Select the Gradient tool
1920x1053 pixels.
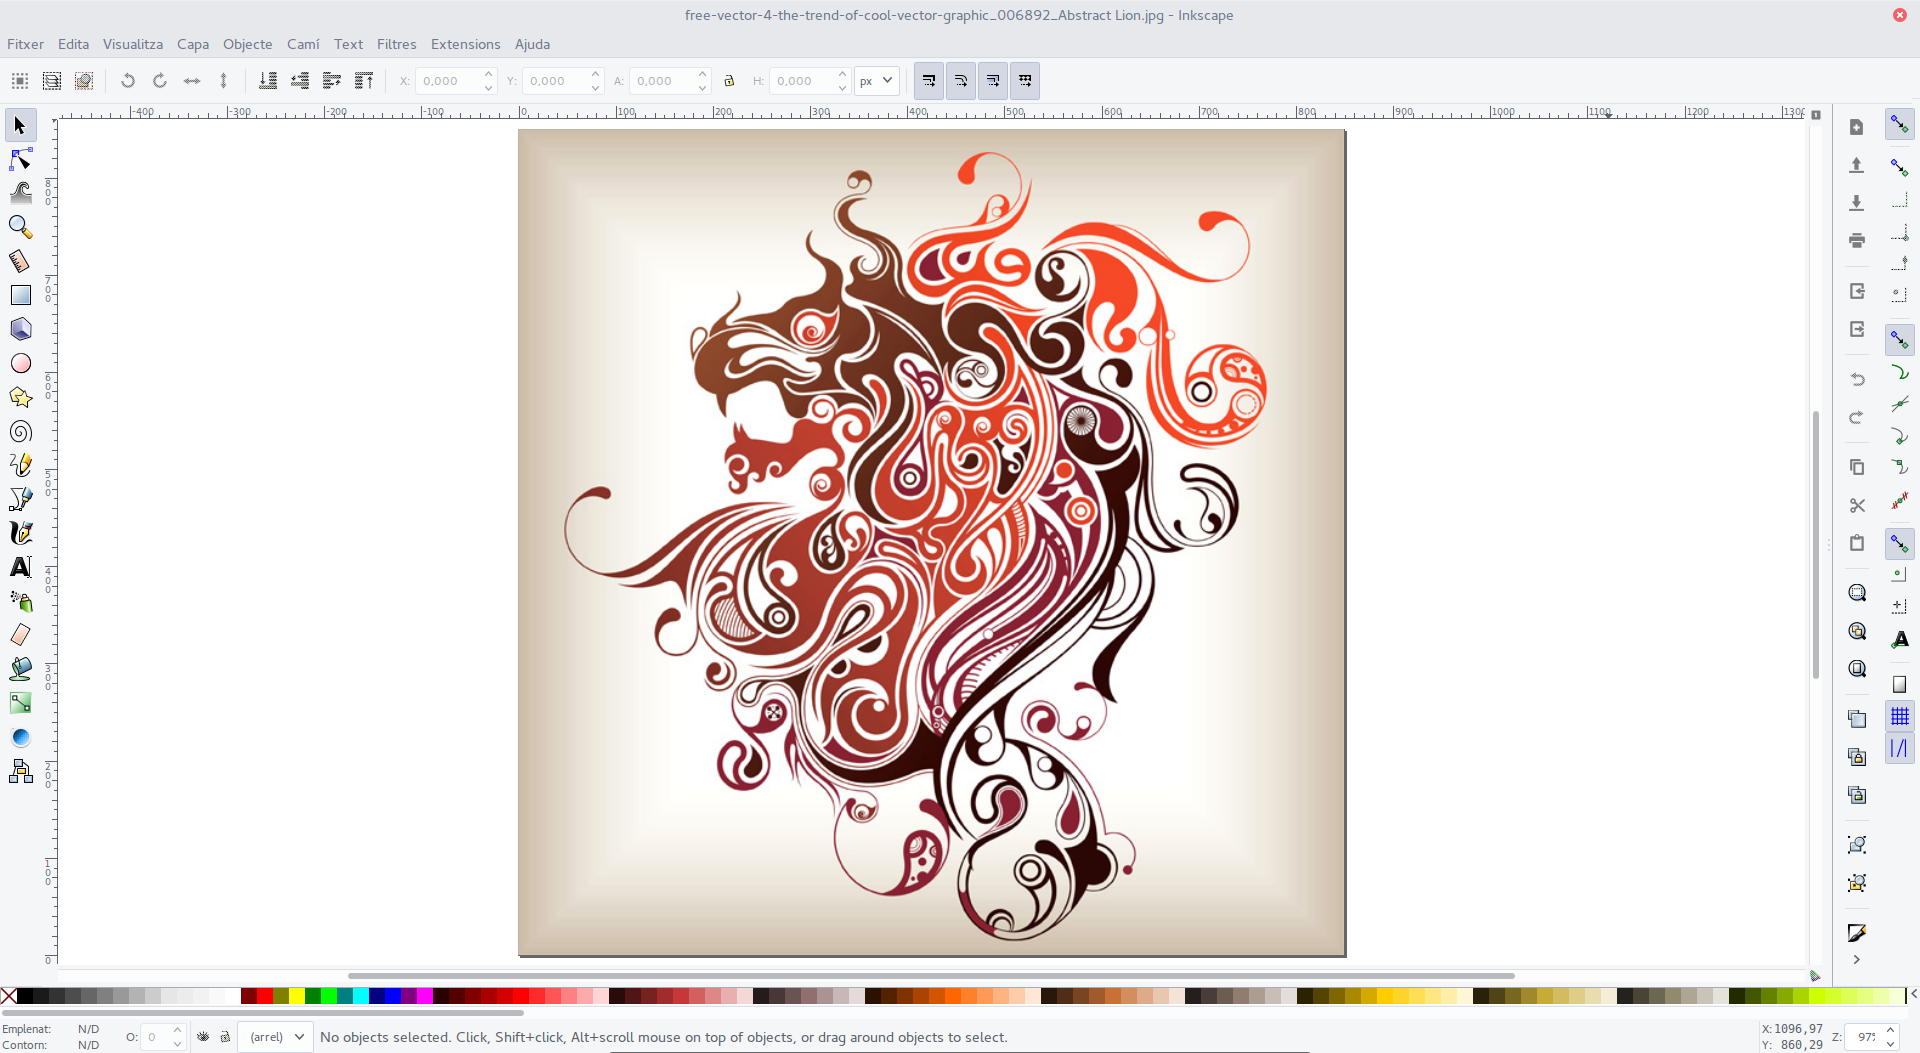coord(20,703)
